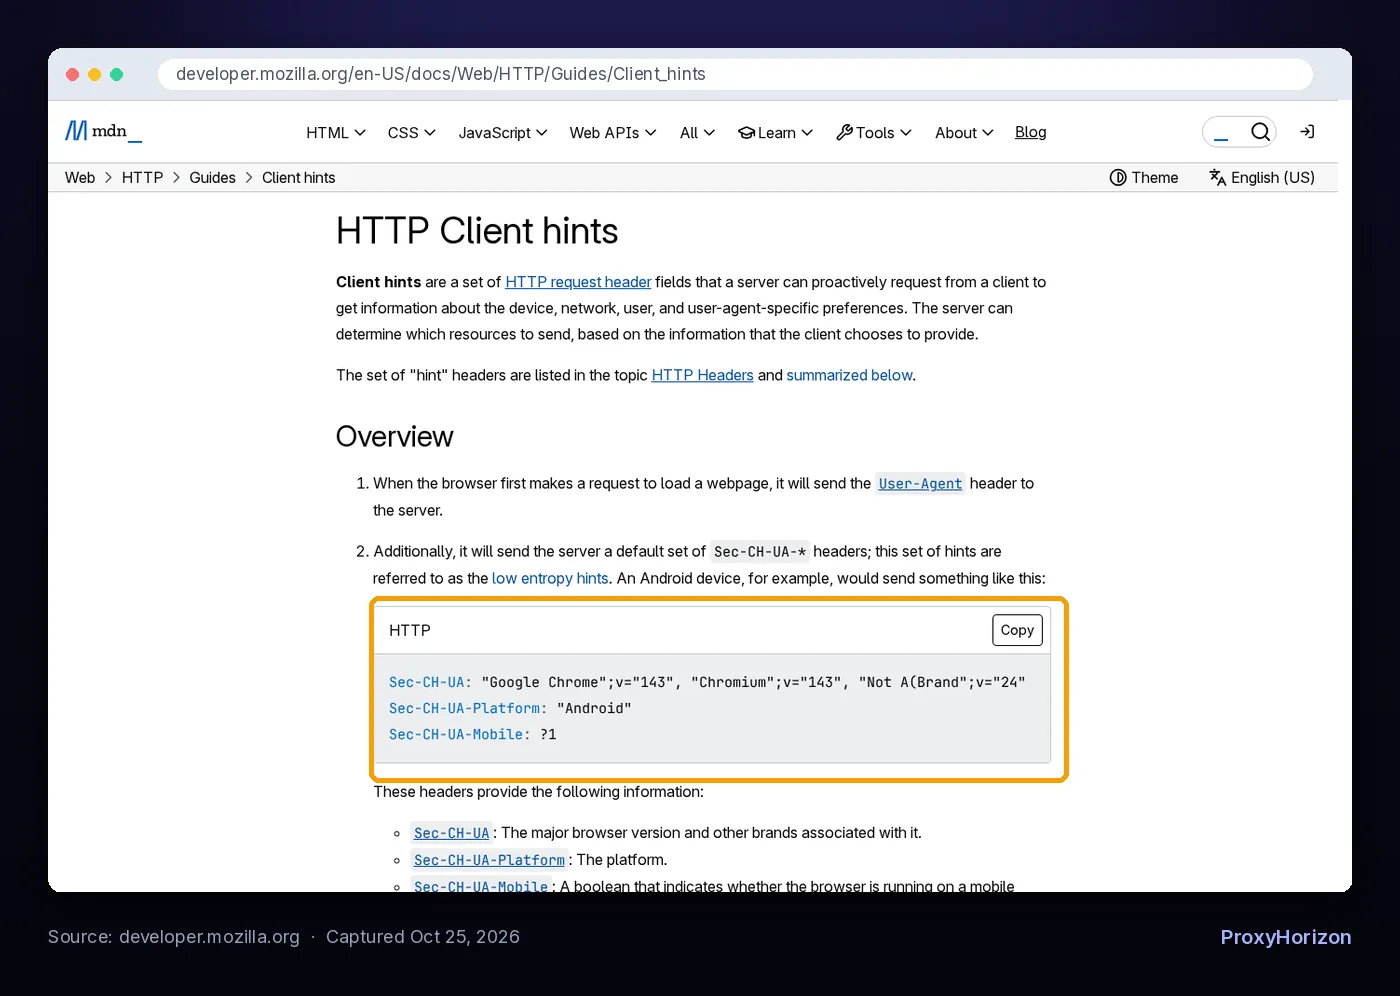Expand the HTML navigation menu
The height and width of the screenshot is (996, 1400).
pos(336,133)
